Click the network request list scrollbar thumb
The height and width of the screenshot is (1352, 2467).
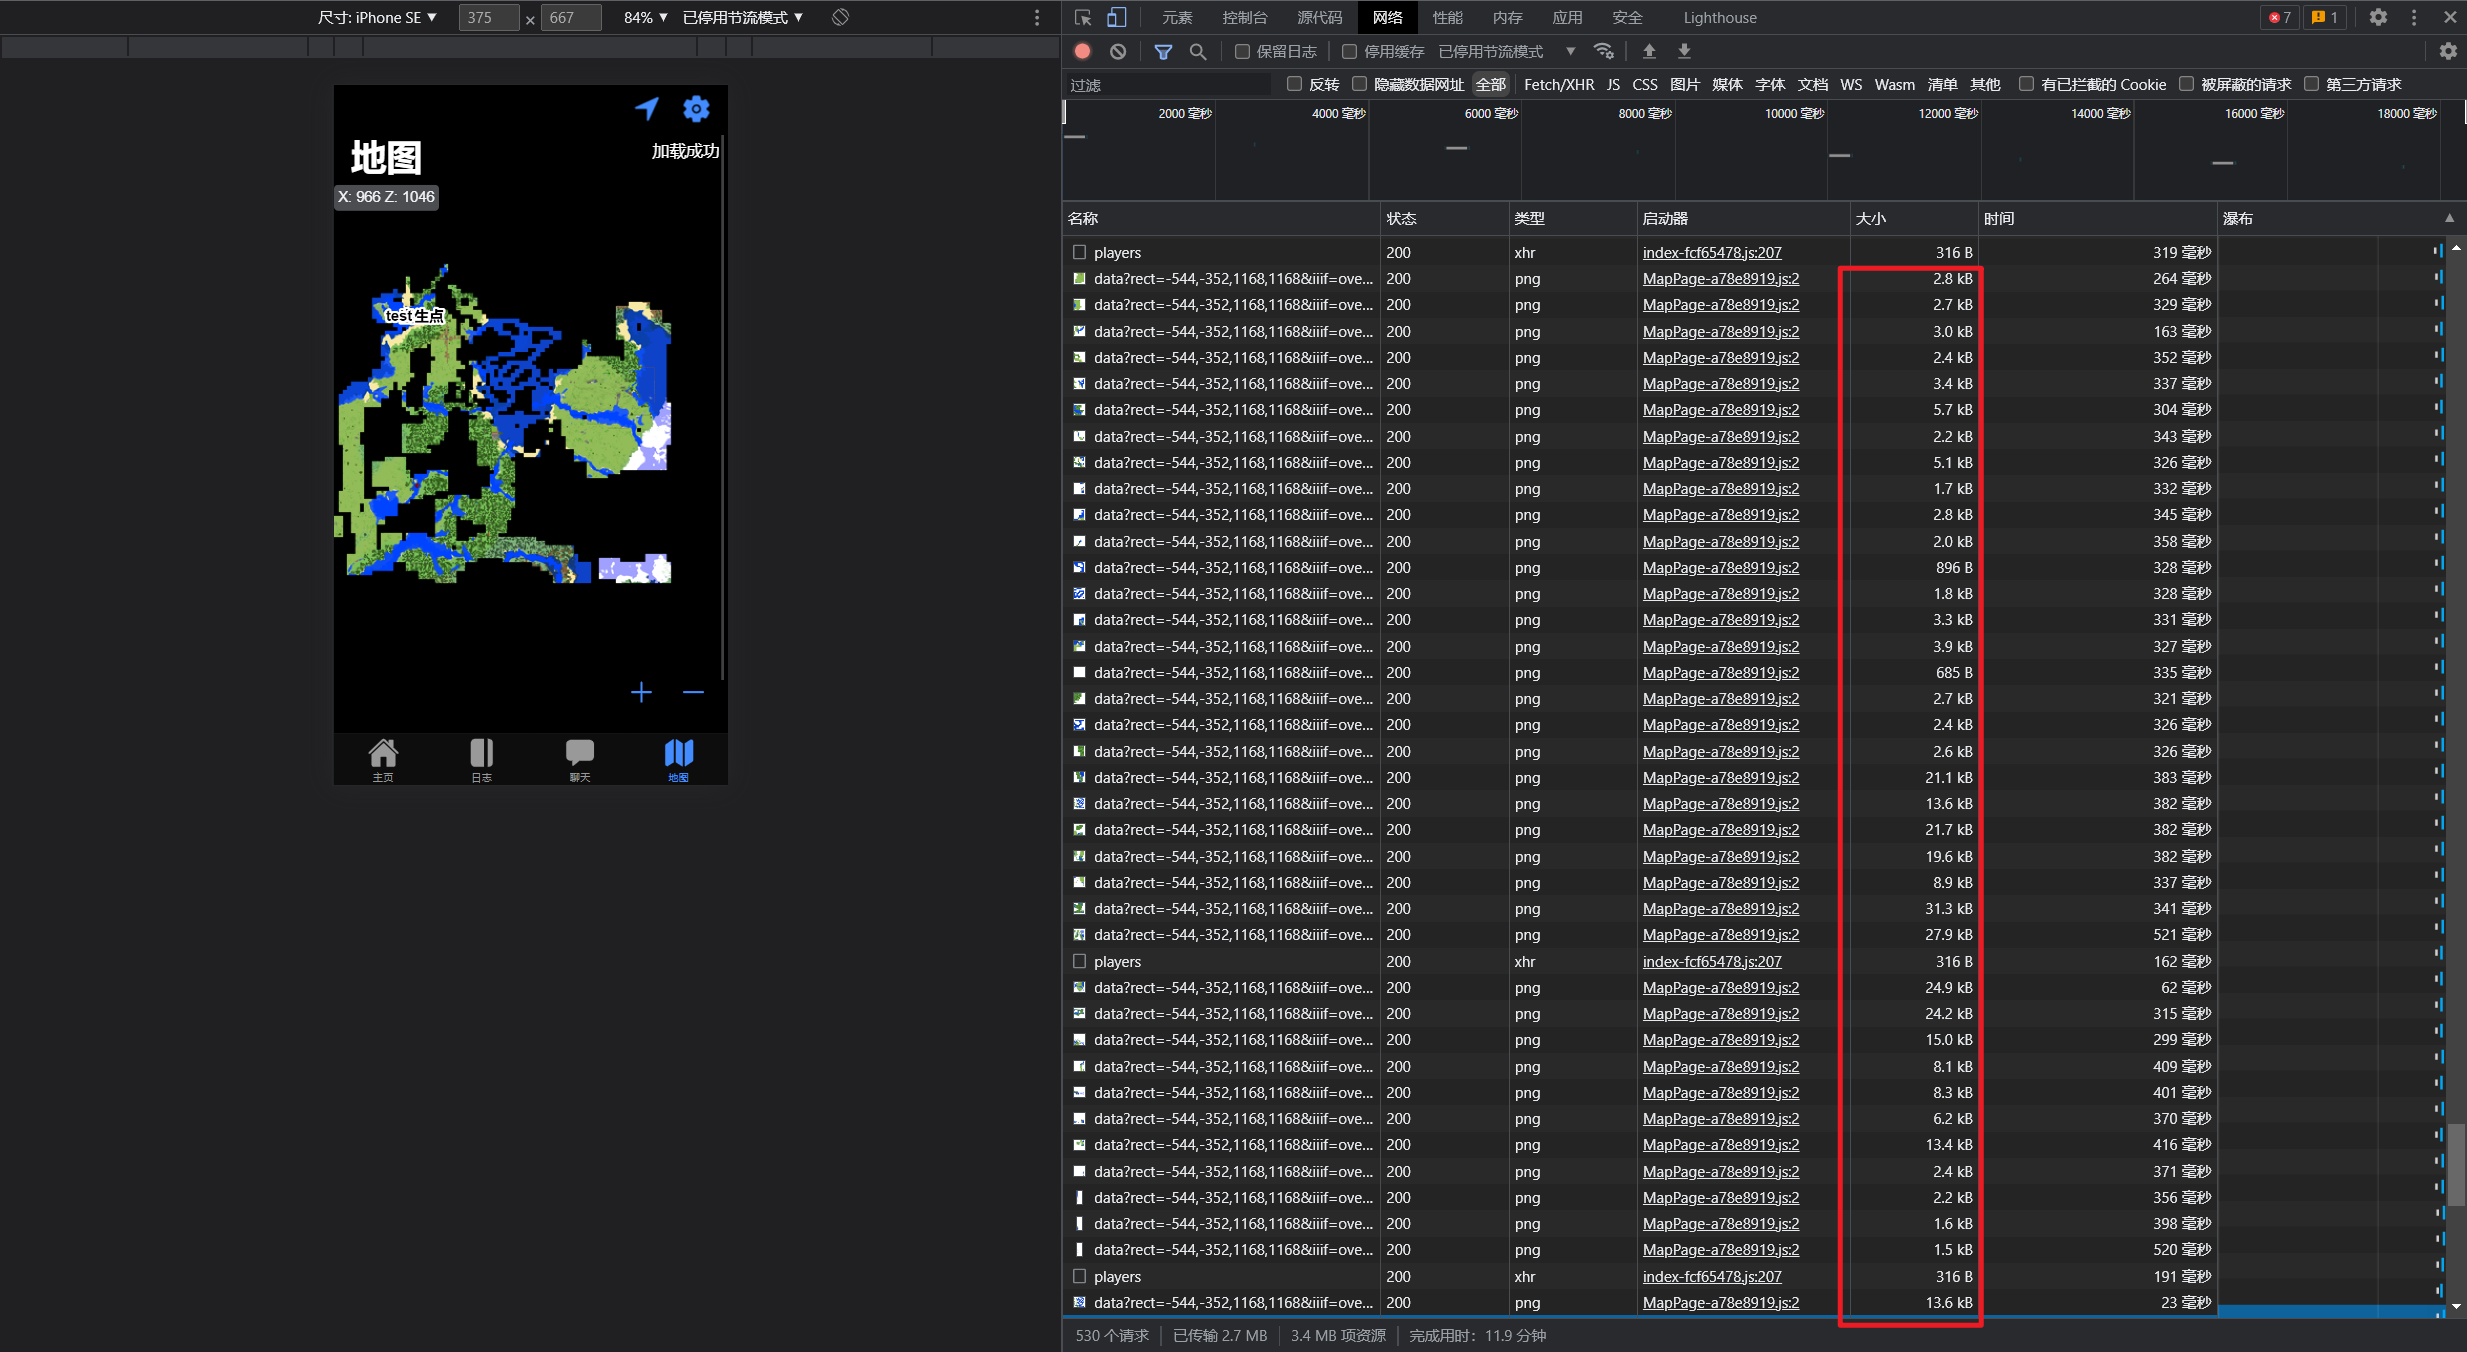click(2456, 1165)
